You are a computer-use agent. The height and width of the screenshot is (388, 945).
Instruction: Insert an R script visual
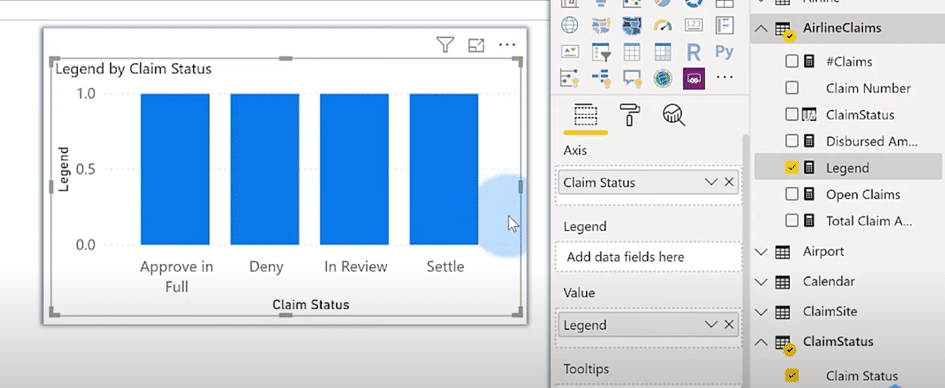click(x=694, y=52)
